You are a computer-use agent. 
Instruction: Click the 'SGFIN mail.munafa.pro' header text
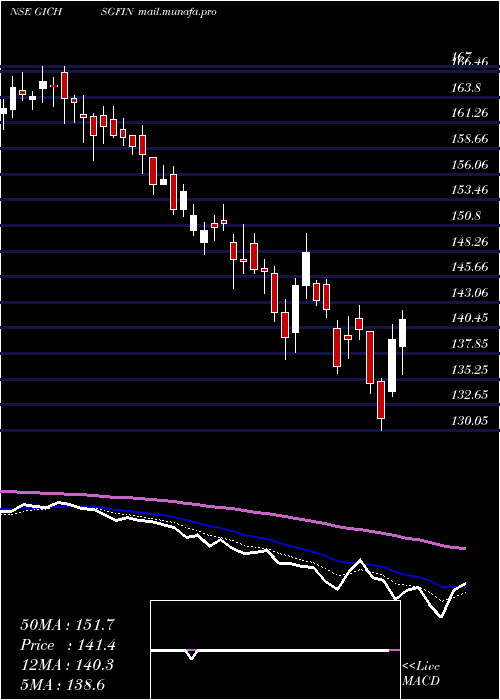pos(158,12)
